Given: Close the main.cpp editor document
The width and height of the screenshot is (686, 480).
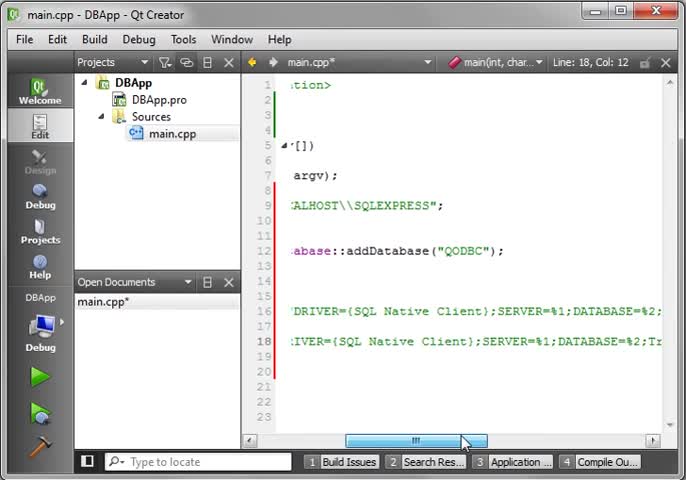Looking at the screenshot, I should 665,63.
